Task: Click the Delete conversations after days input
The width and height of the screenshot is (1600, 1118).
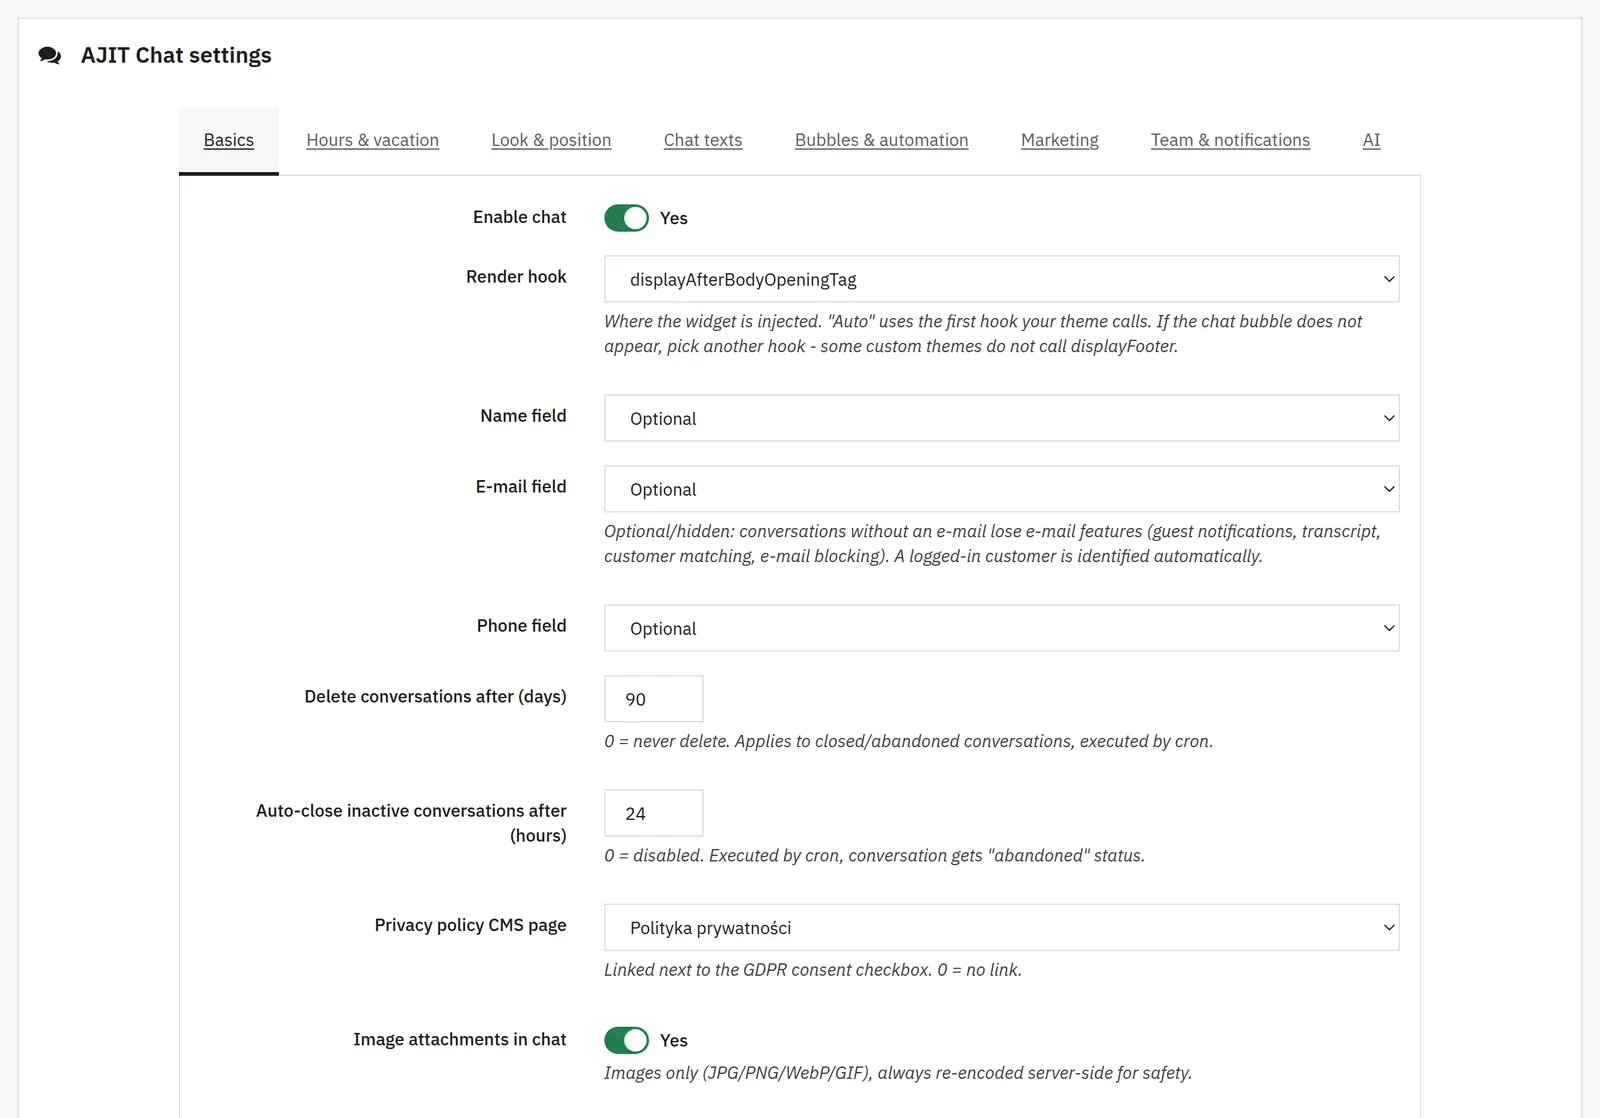Action: click(x=654, y=699)
